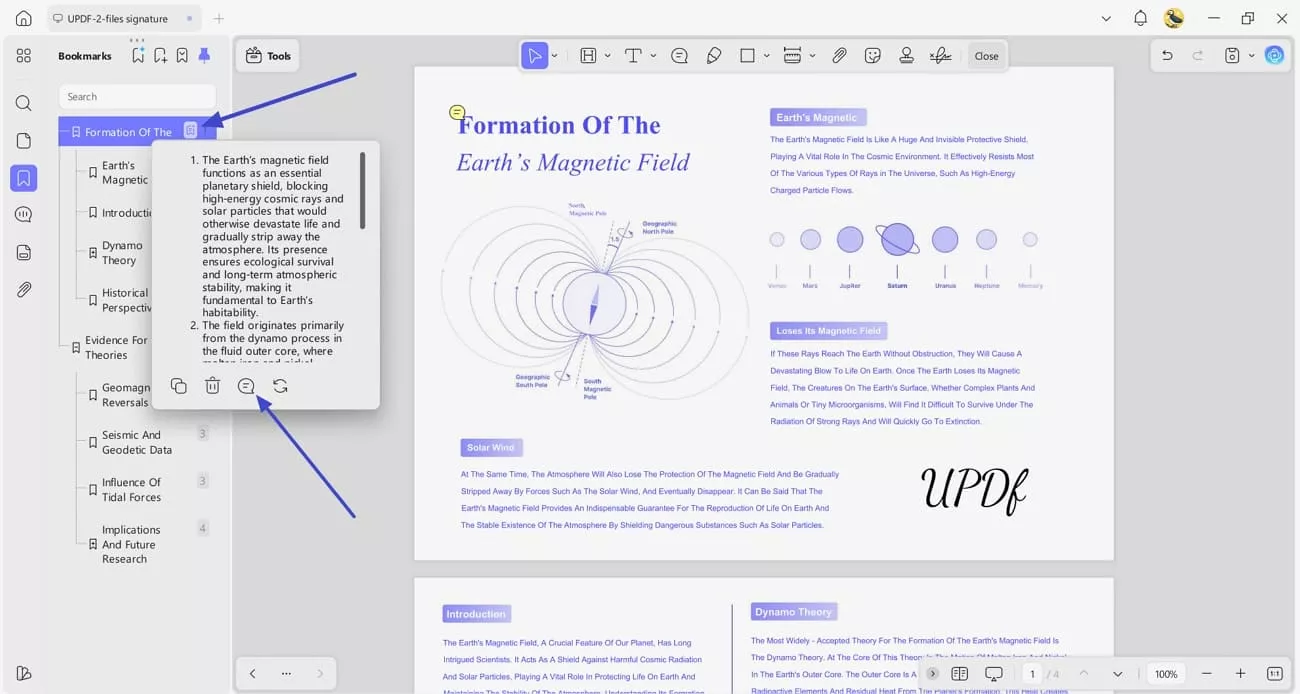Click the AI-generate bookmarks icon with sparkle
This screenshot has height=694, width=1300.
(138, 55)
